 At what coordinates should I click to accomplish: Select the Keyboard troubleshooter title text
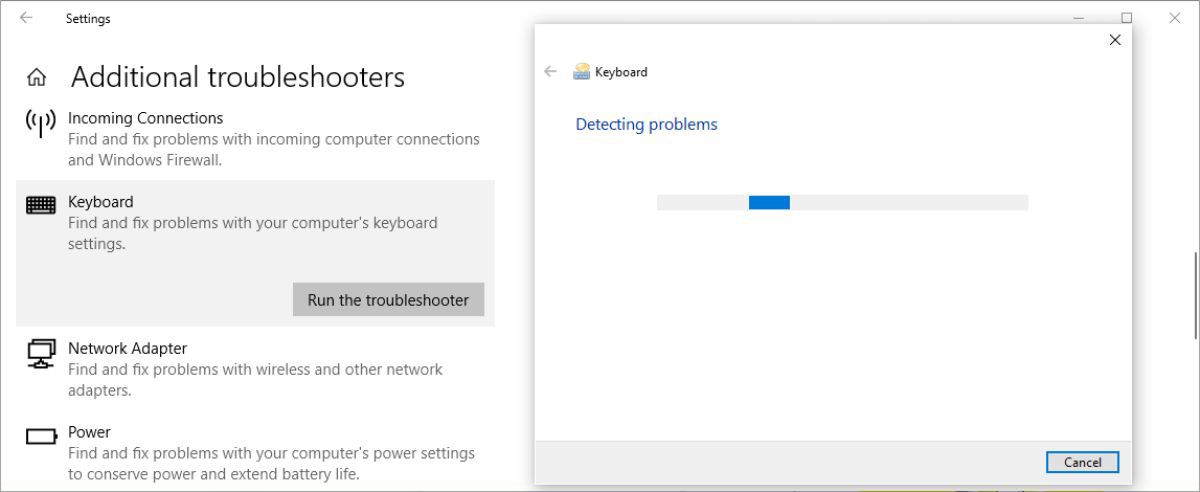[x=100, y=202]
